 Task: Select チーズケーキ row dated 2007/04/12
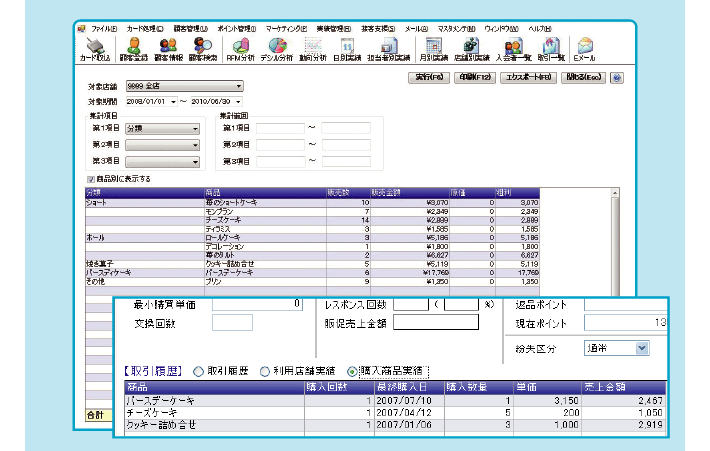click(395, 413)
